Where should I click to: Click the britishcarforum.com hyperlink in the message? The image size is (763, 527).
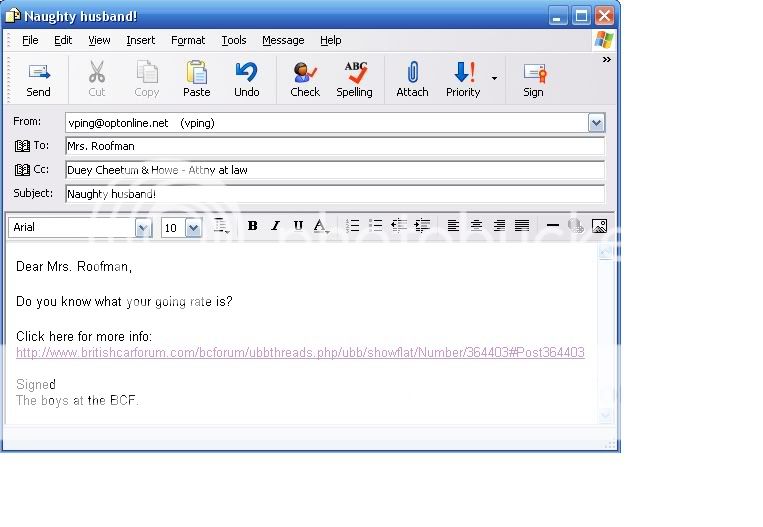click(300, 353)
